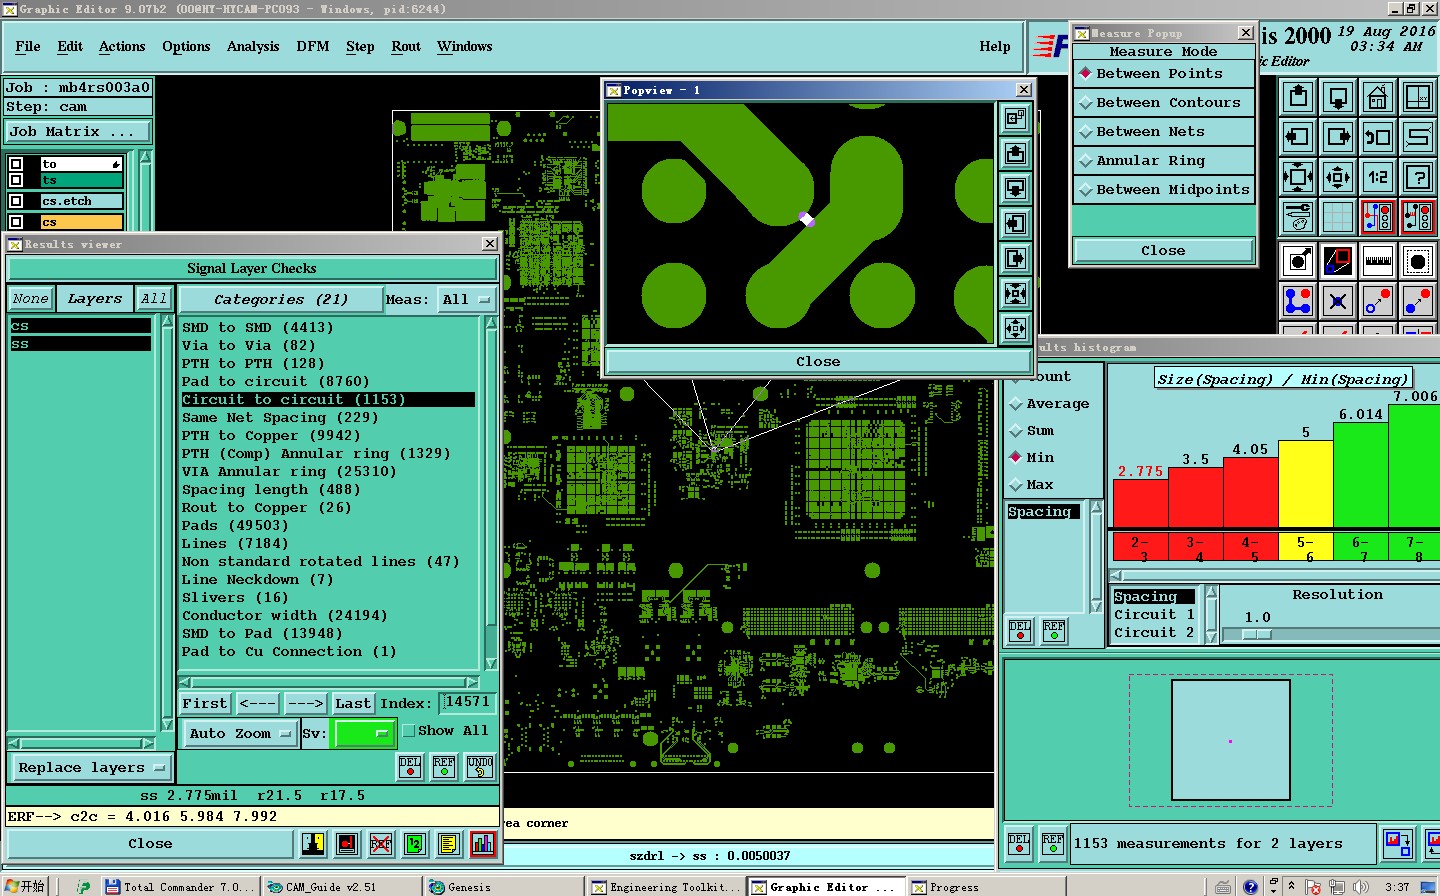1440x896 pixels.
Task: Click the DEL icon in the histogram bottom bar
Action: pos(1019,844)
